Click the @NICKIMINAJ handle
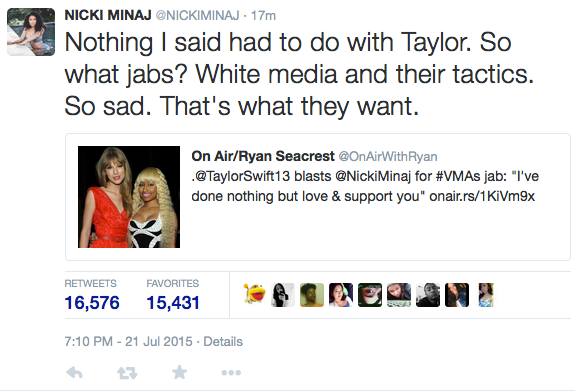 [198, 15]
